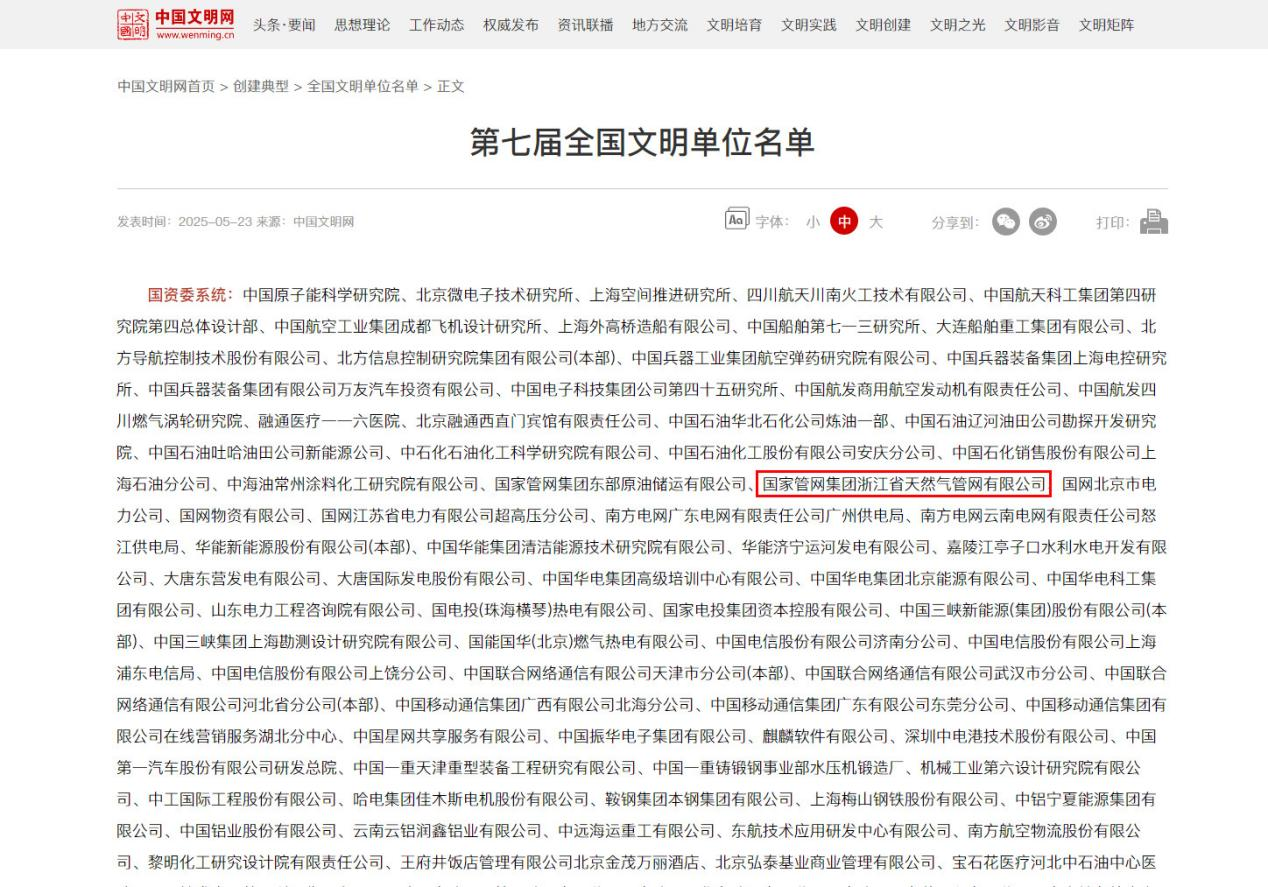This screenshot has height=887, width=1268.
Task: Click the 字体: label
Action: [x=773, y=222]
